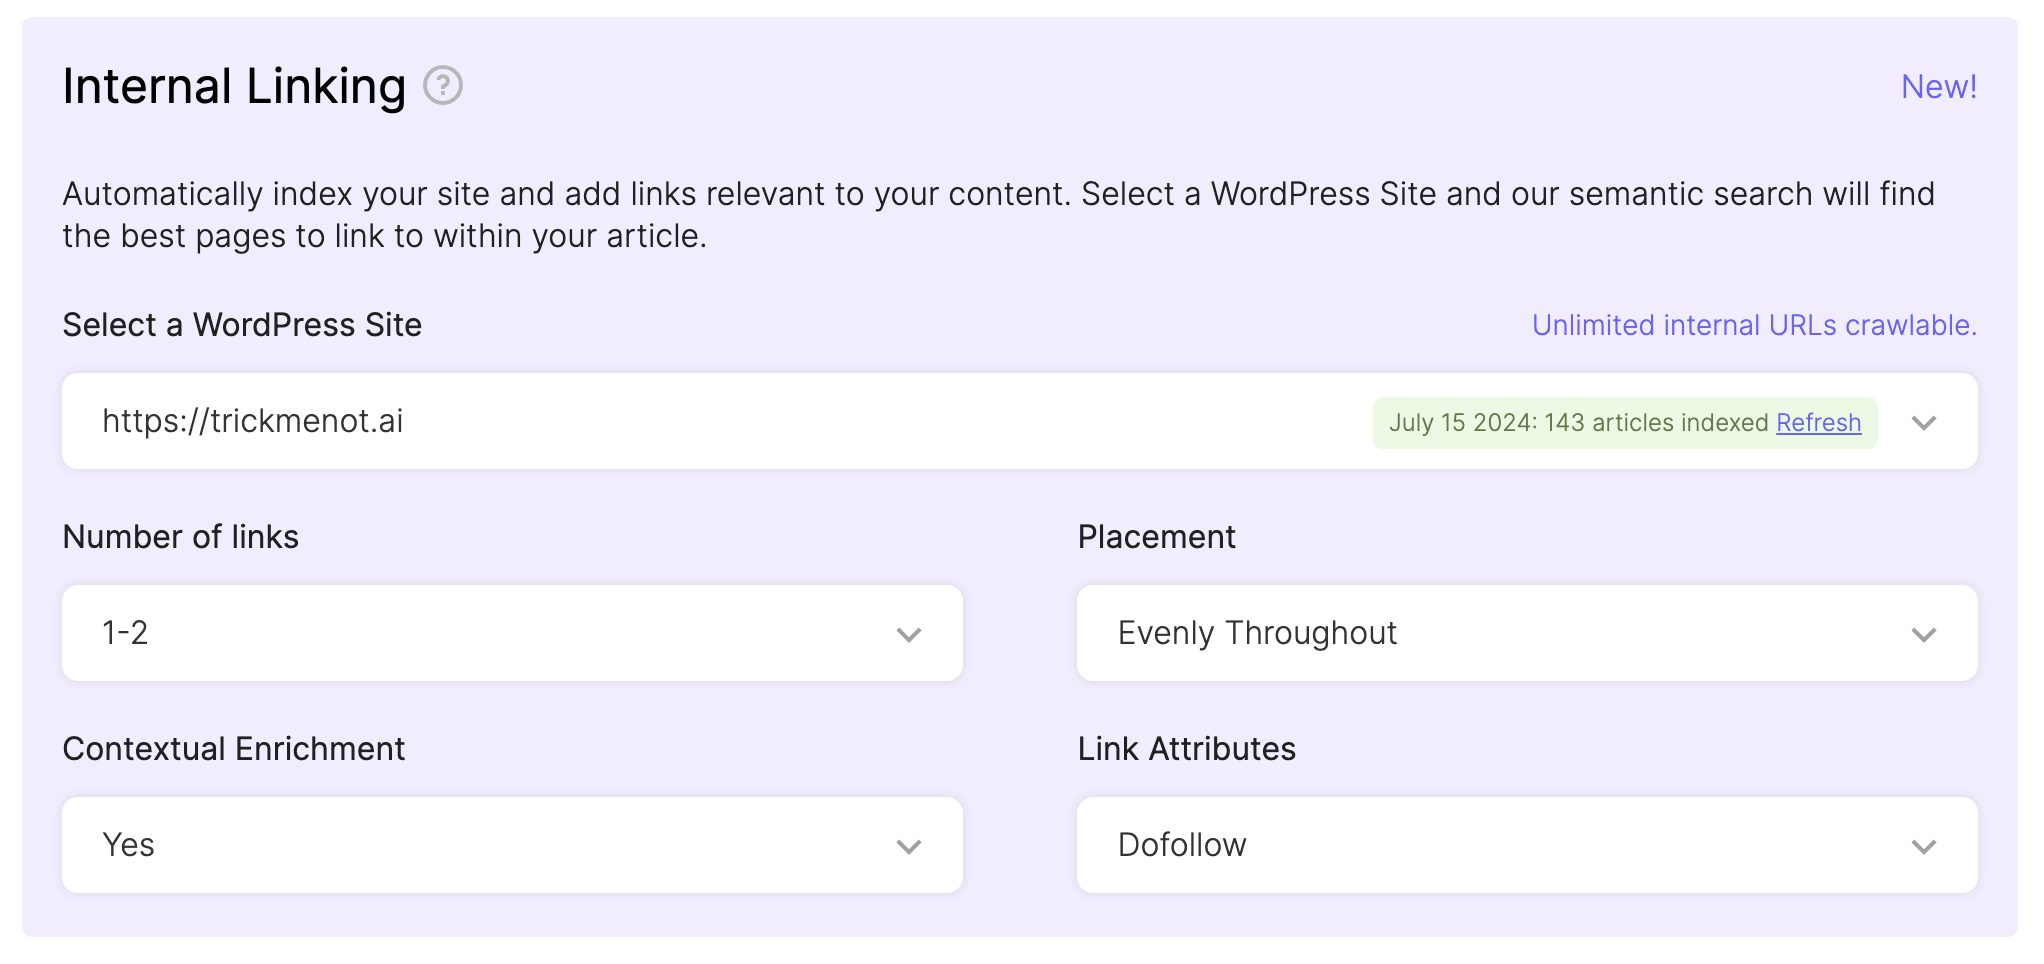Click the Placement section label
Image resolution: width=2044 pixels, height=964 pixels.
click(x=1157, y=537)
